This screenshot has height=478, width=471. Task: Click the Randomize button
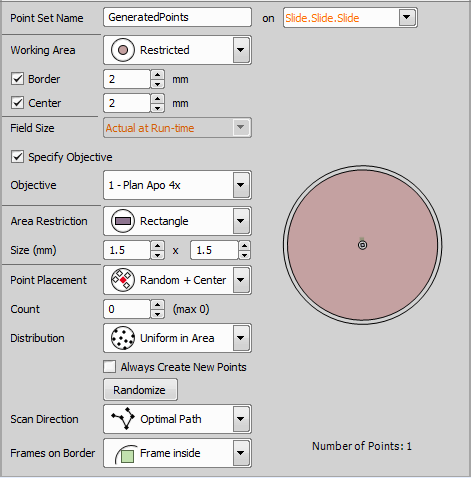click(x=140, y=390)
